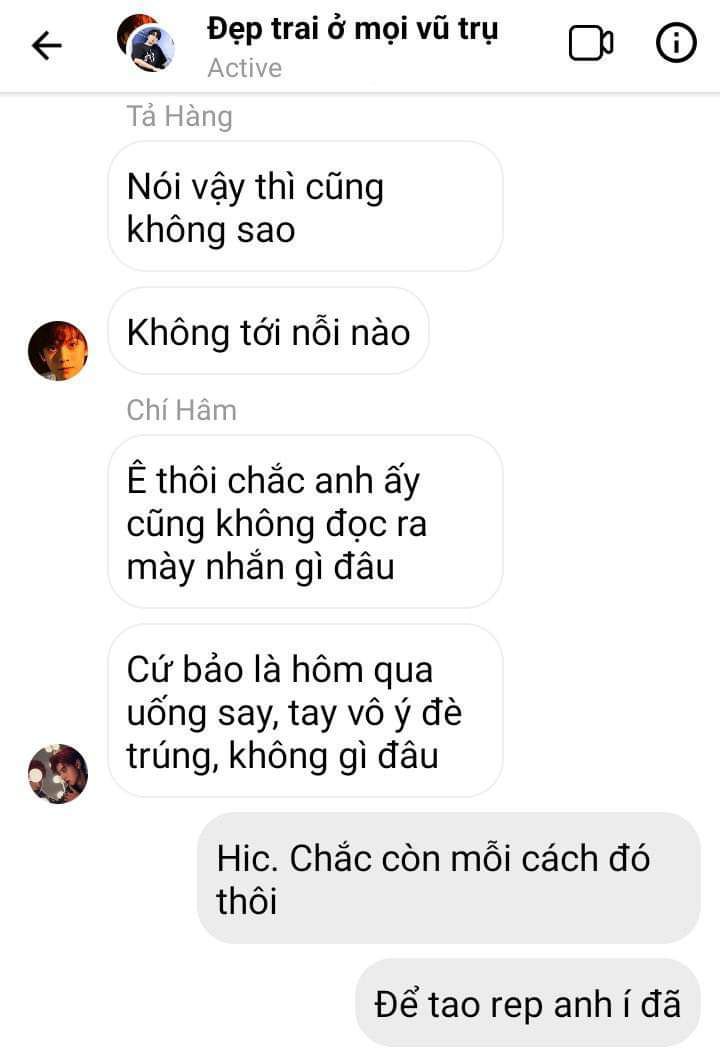Select message 'Nói vậy thì cũng không sao'

[305, 207]
